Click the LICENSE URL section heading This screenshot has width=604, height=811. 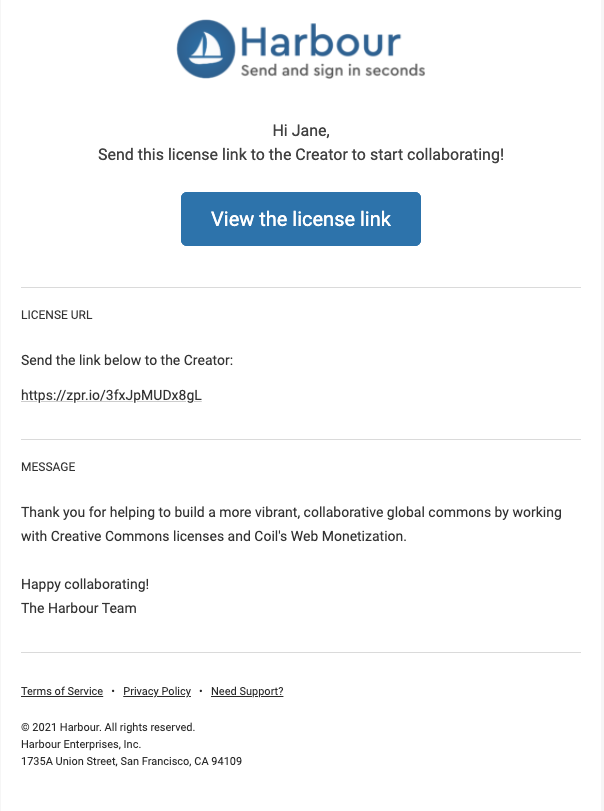[57, 315]
